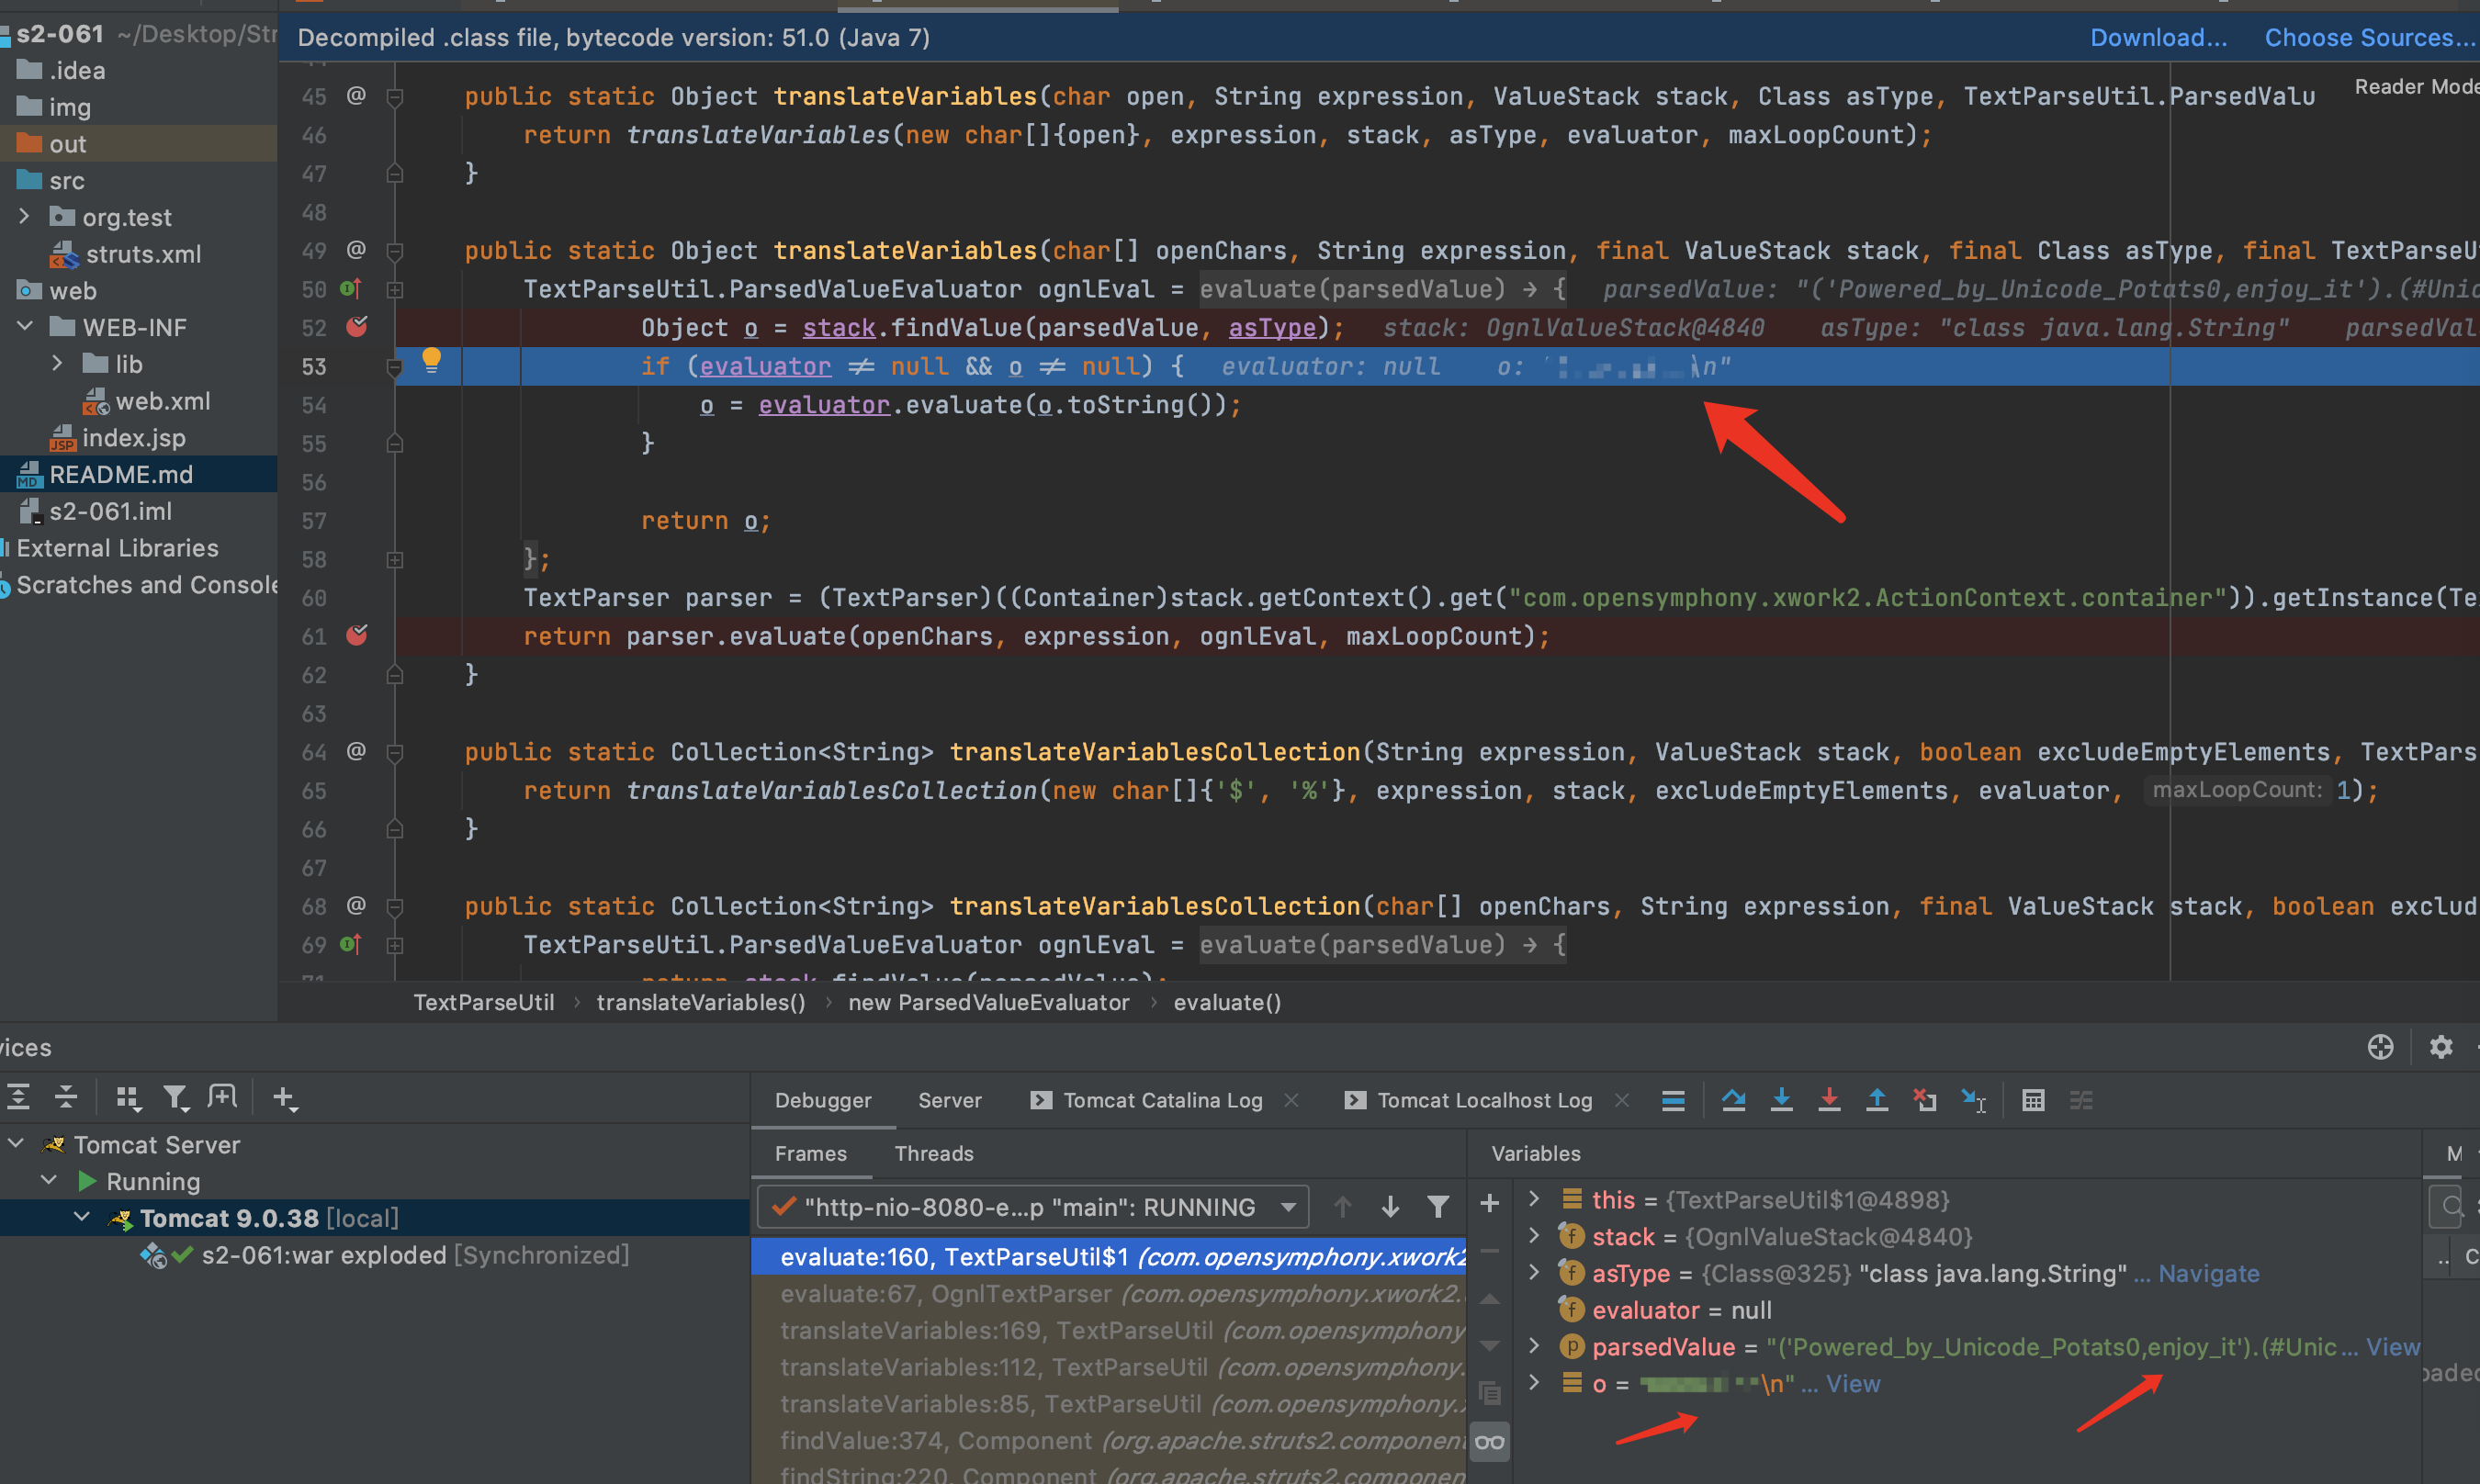
Task: Click the Force Step Into red arrow icon
Action: 1829,1100
